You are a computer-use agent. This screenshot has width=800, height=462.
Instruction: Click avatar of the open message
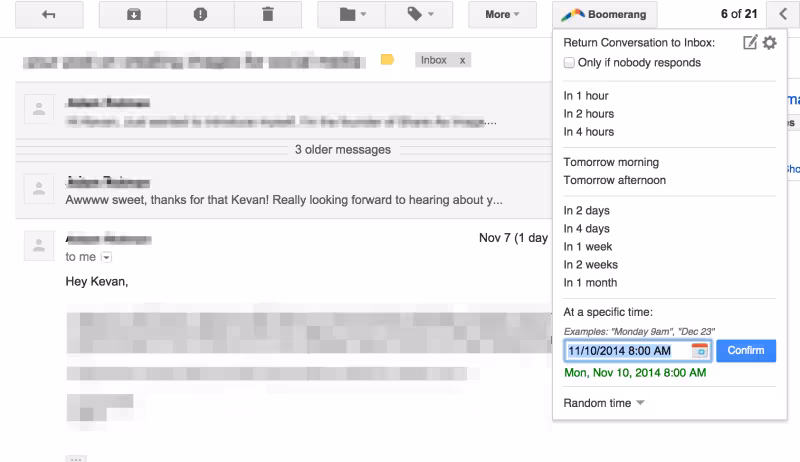39,246
